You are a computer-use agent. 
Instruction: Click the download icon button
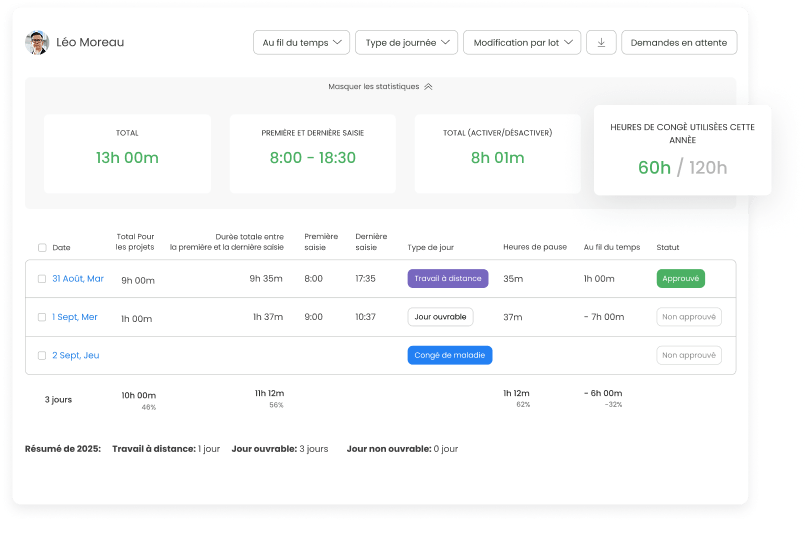[x=601, y=42]
